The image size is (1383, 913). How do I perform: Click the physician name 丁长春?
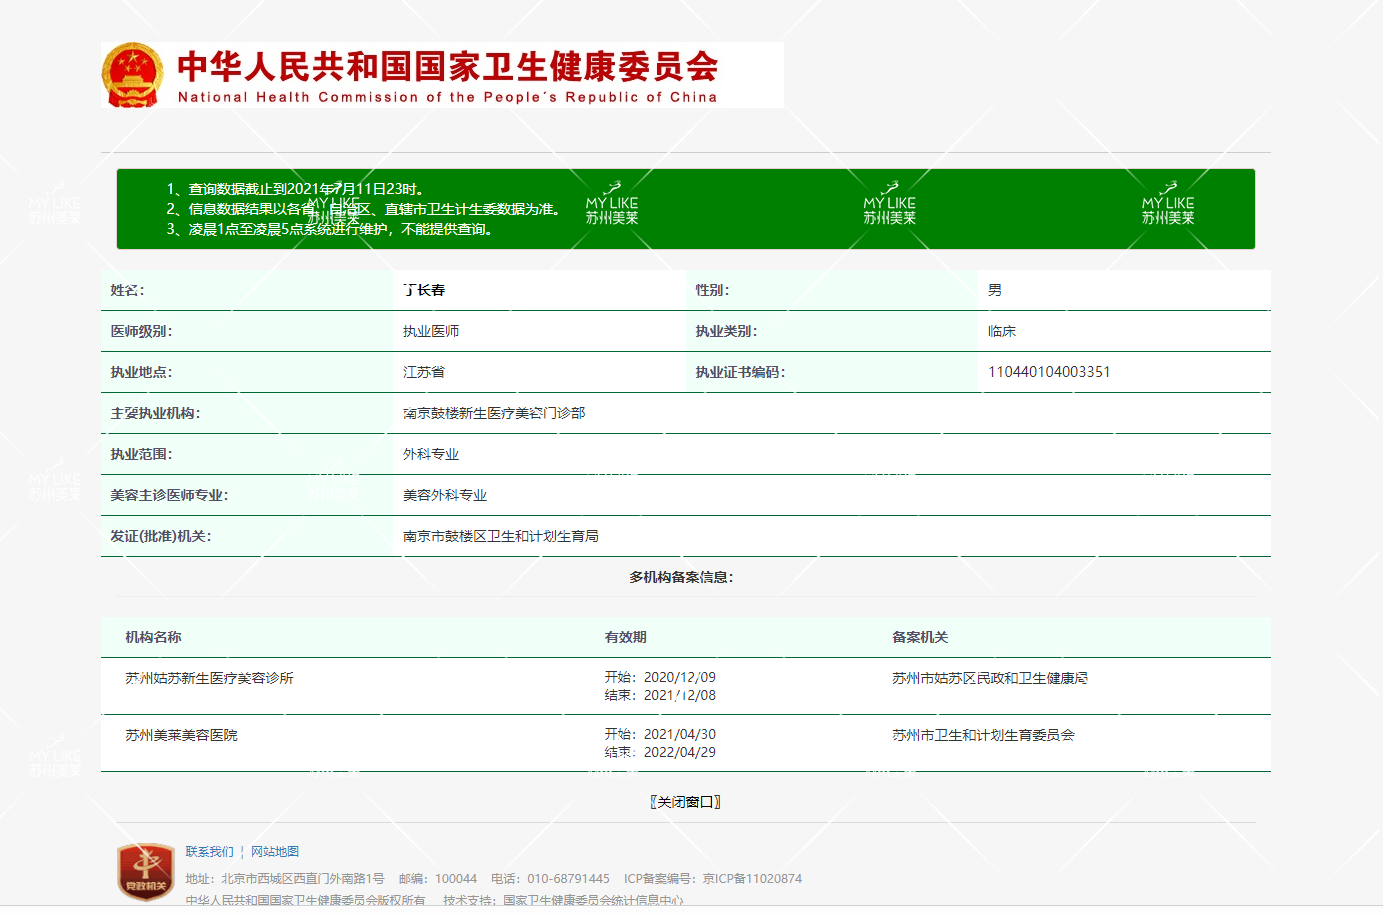(424, 290)
